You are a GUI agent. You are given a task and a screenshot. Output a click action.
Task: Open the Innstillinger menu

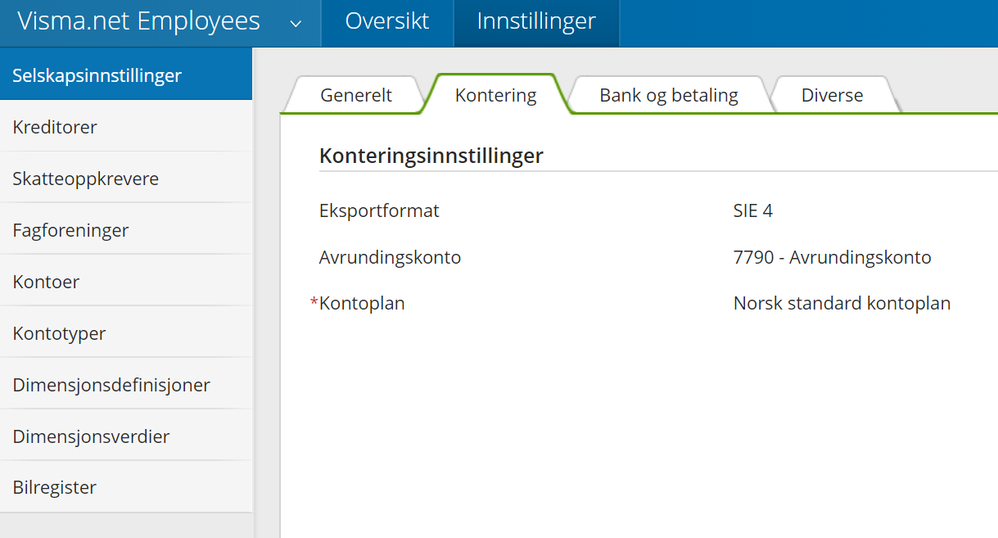pyautogui.click(x=536, y=22)
